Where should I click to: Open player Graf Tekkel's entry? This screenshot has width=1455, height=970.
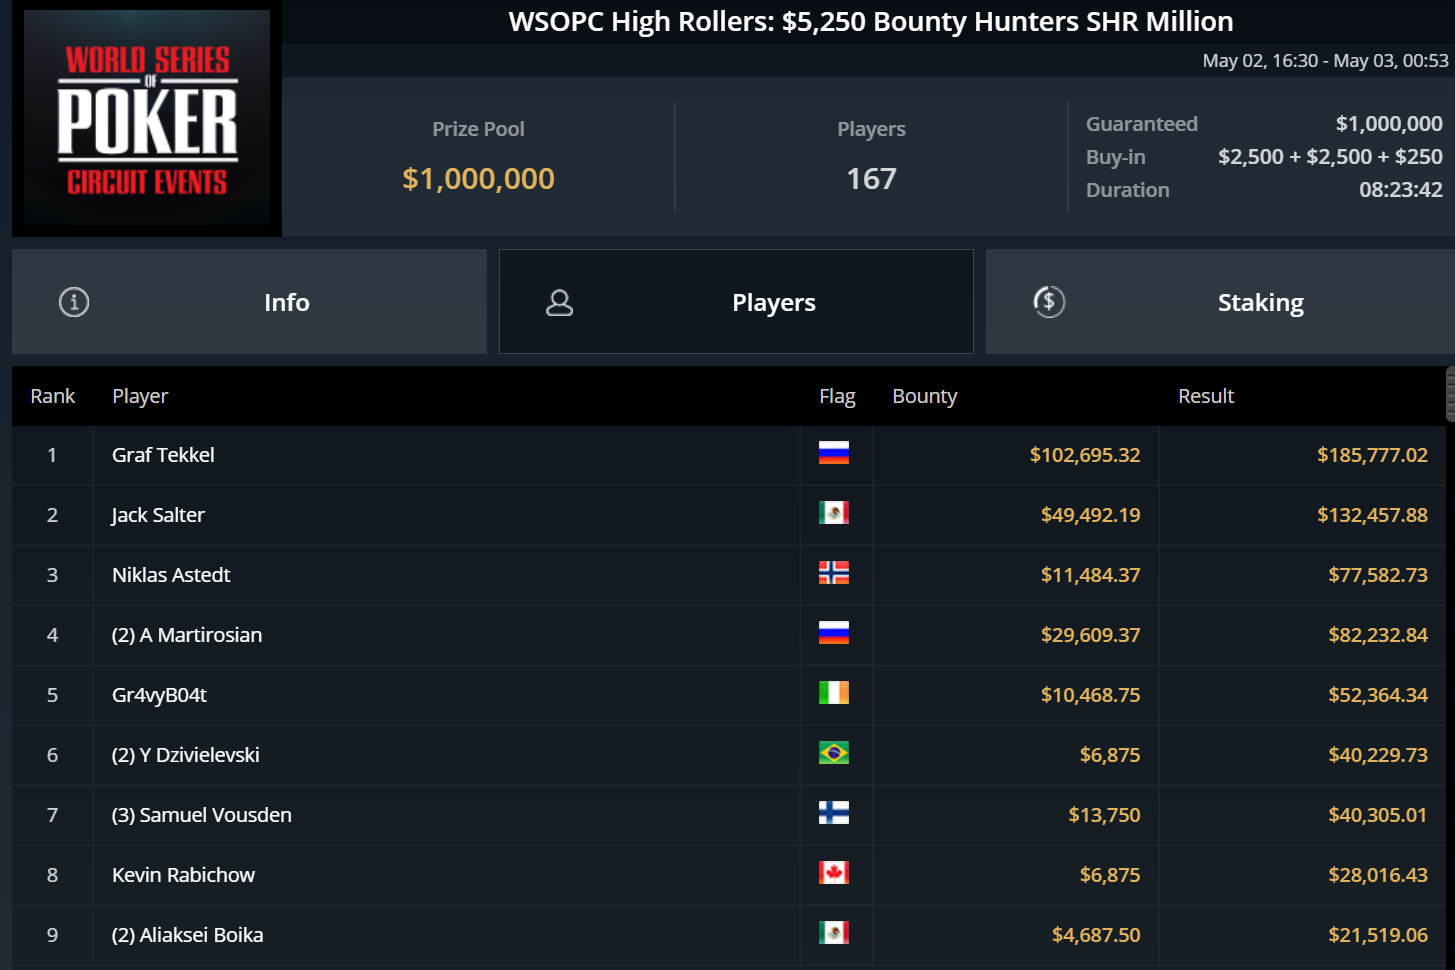click(x=164, y=455)
